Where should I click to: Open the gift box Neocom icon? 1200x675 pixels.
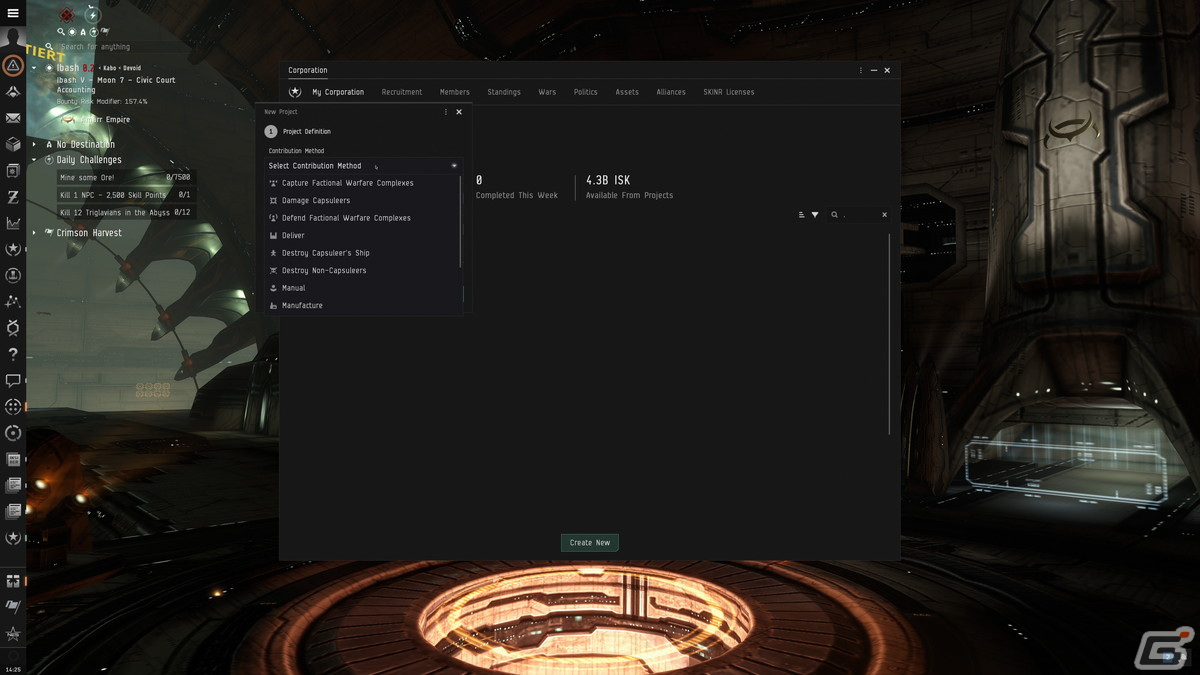13,580
